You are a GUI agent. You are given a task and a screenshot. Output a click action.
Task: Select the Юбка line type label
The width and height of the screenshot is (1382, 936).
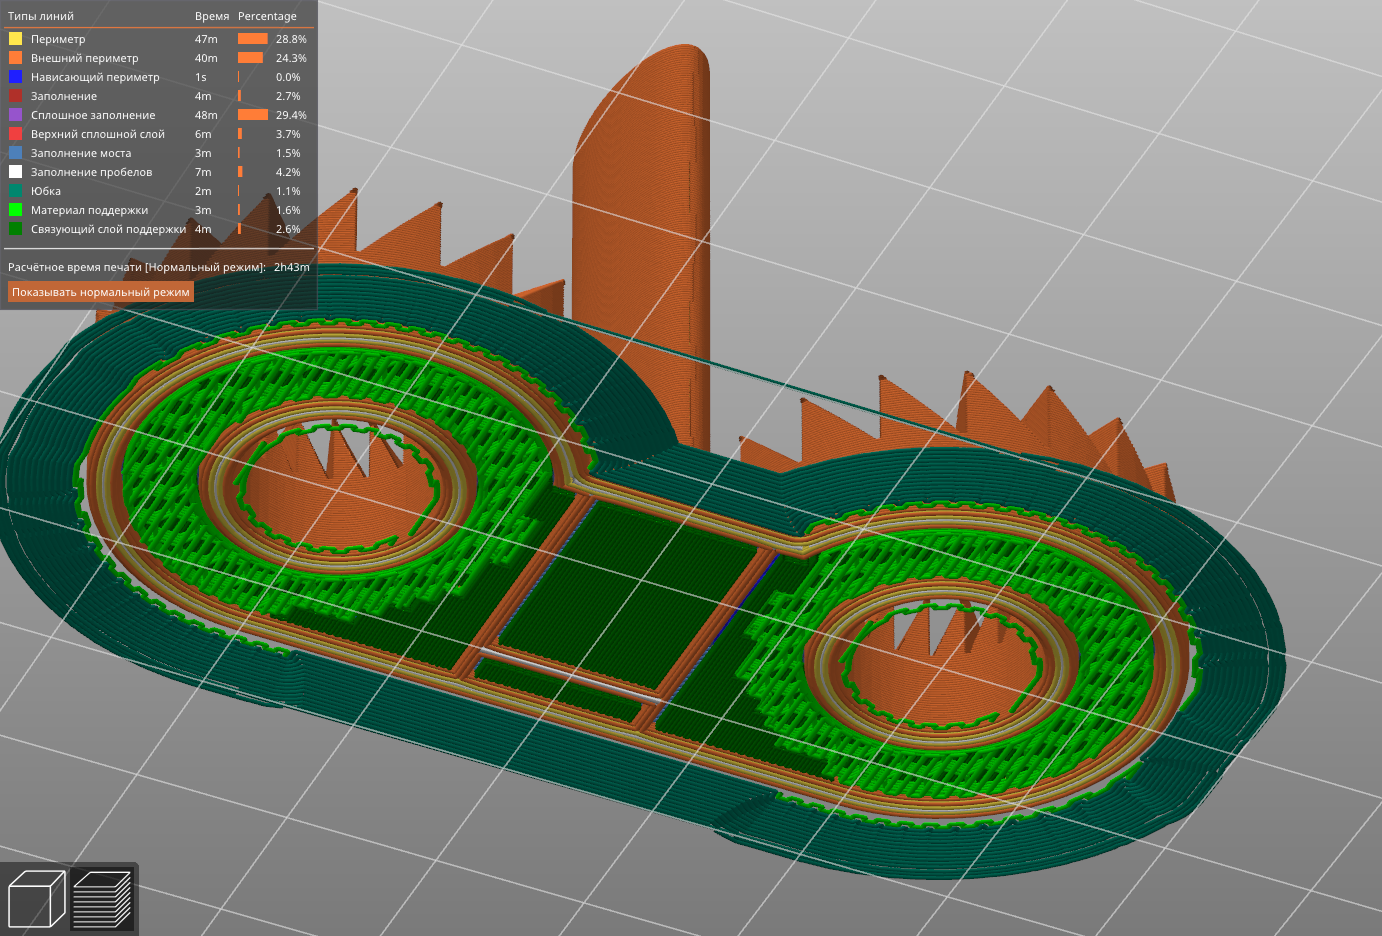coord(46,191)
